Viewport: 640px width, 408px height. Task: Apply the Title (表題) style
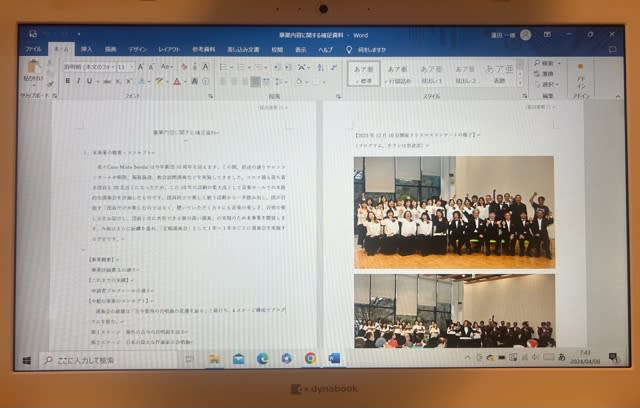coord(500,74)
